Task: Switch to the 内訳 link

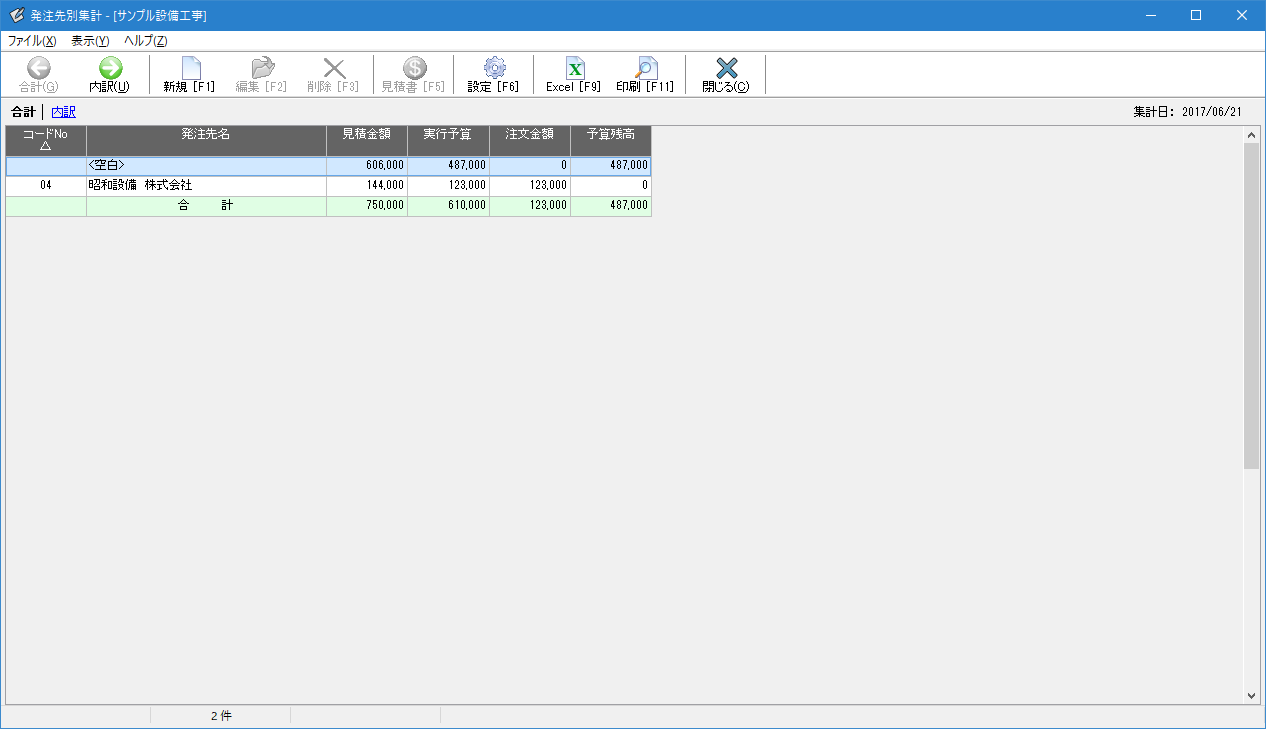Action: 64,112
